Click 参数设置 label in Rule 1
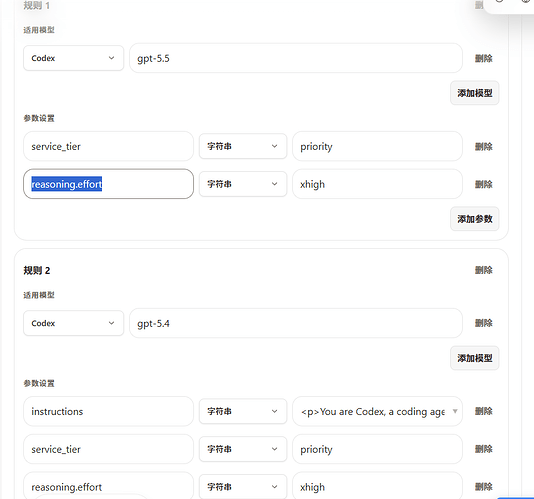 tap(39, 119)
